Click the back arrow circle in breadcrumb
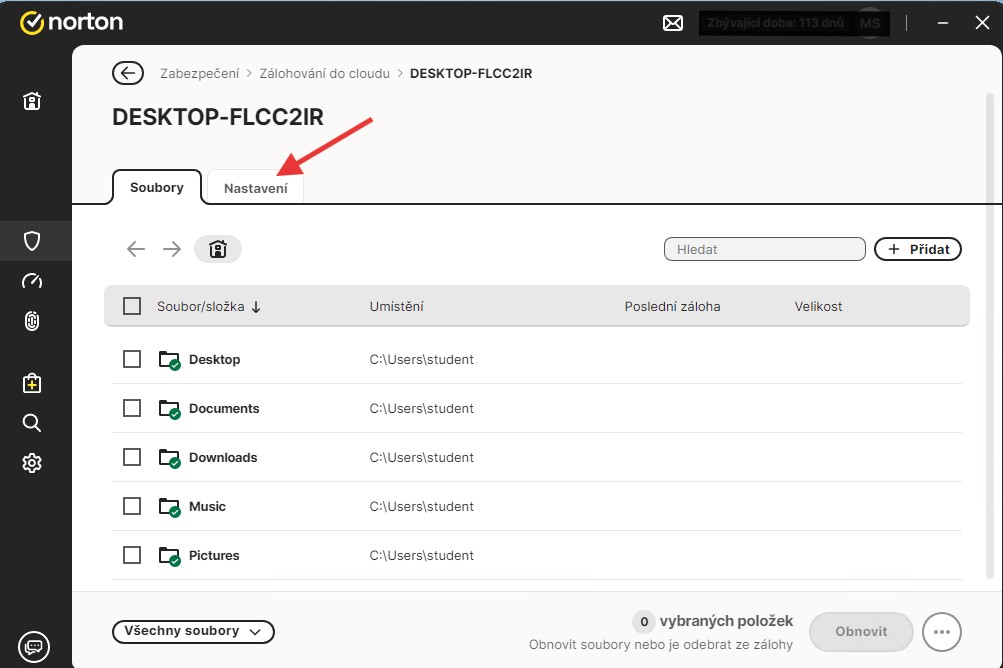This screenshot has width=1003, height=668. [127, 73]
